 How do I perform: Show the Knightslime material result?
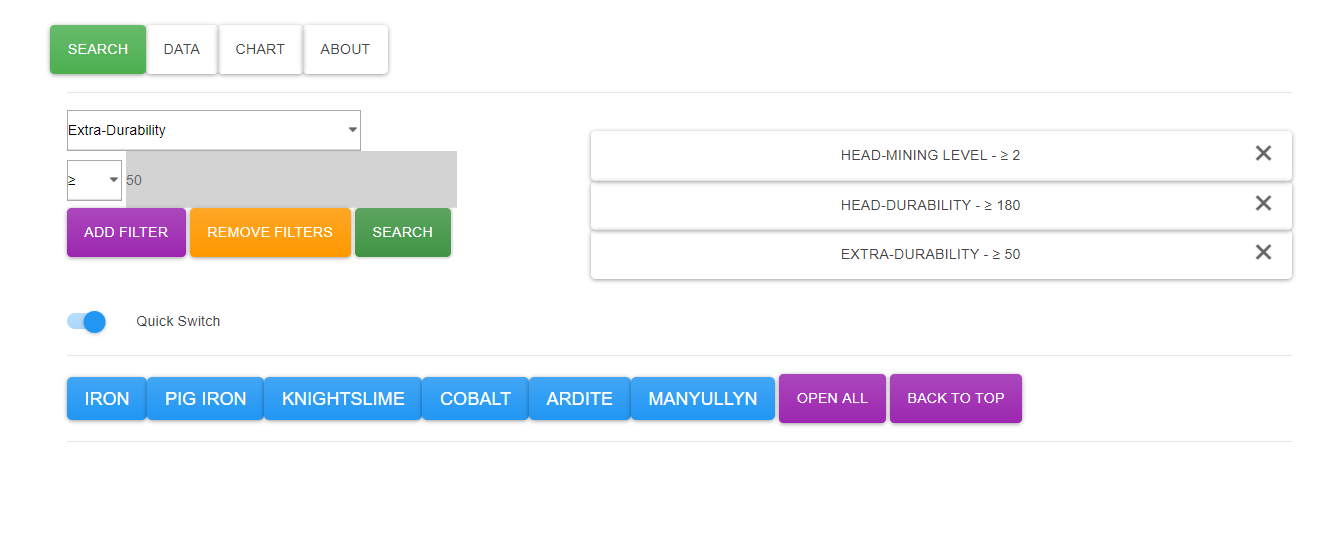343,399
